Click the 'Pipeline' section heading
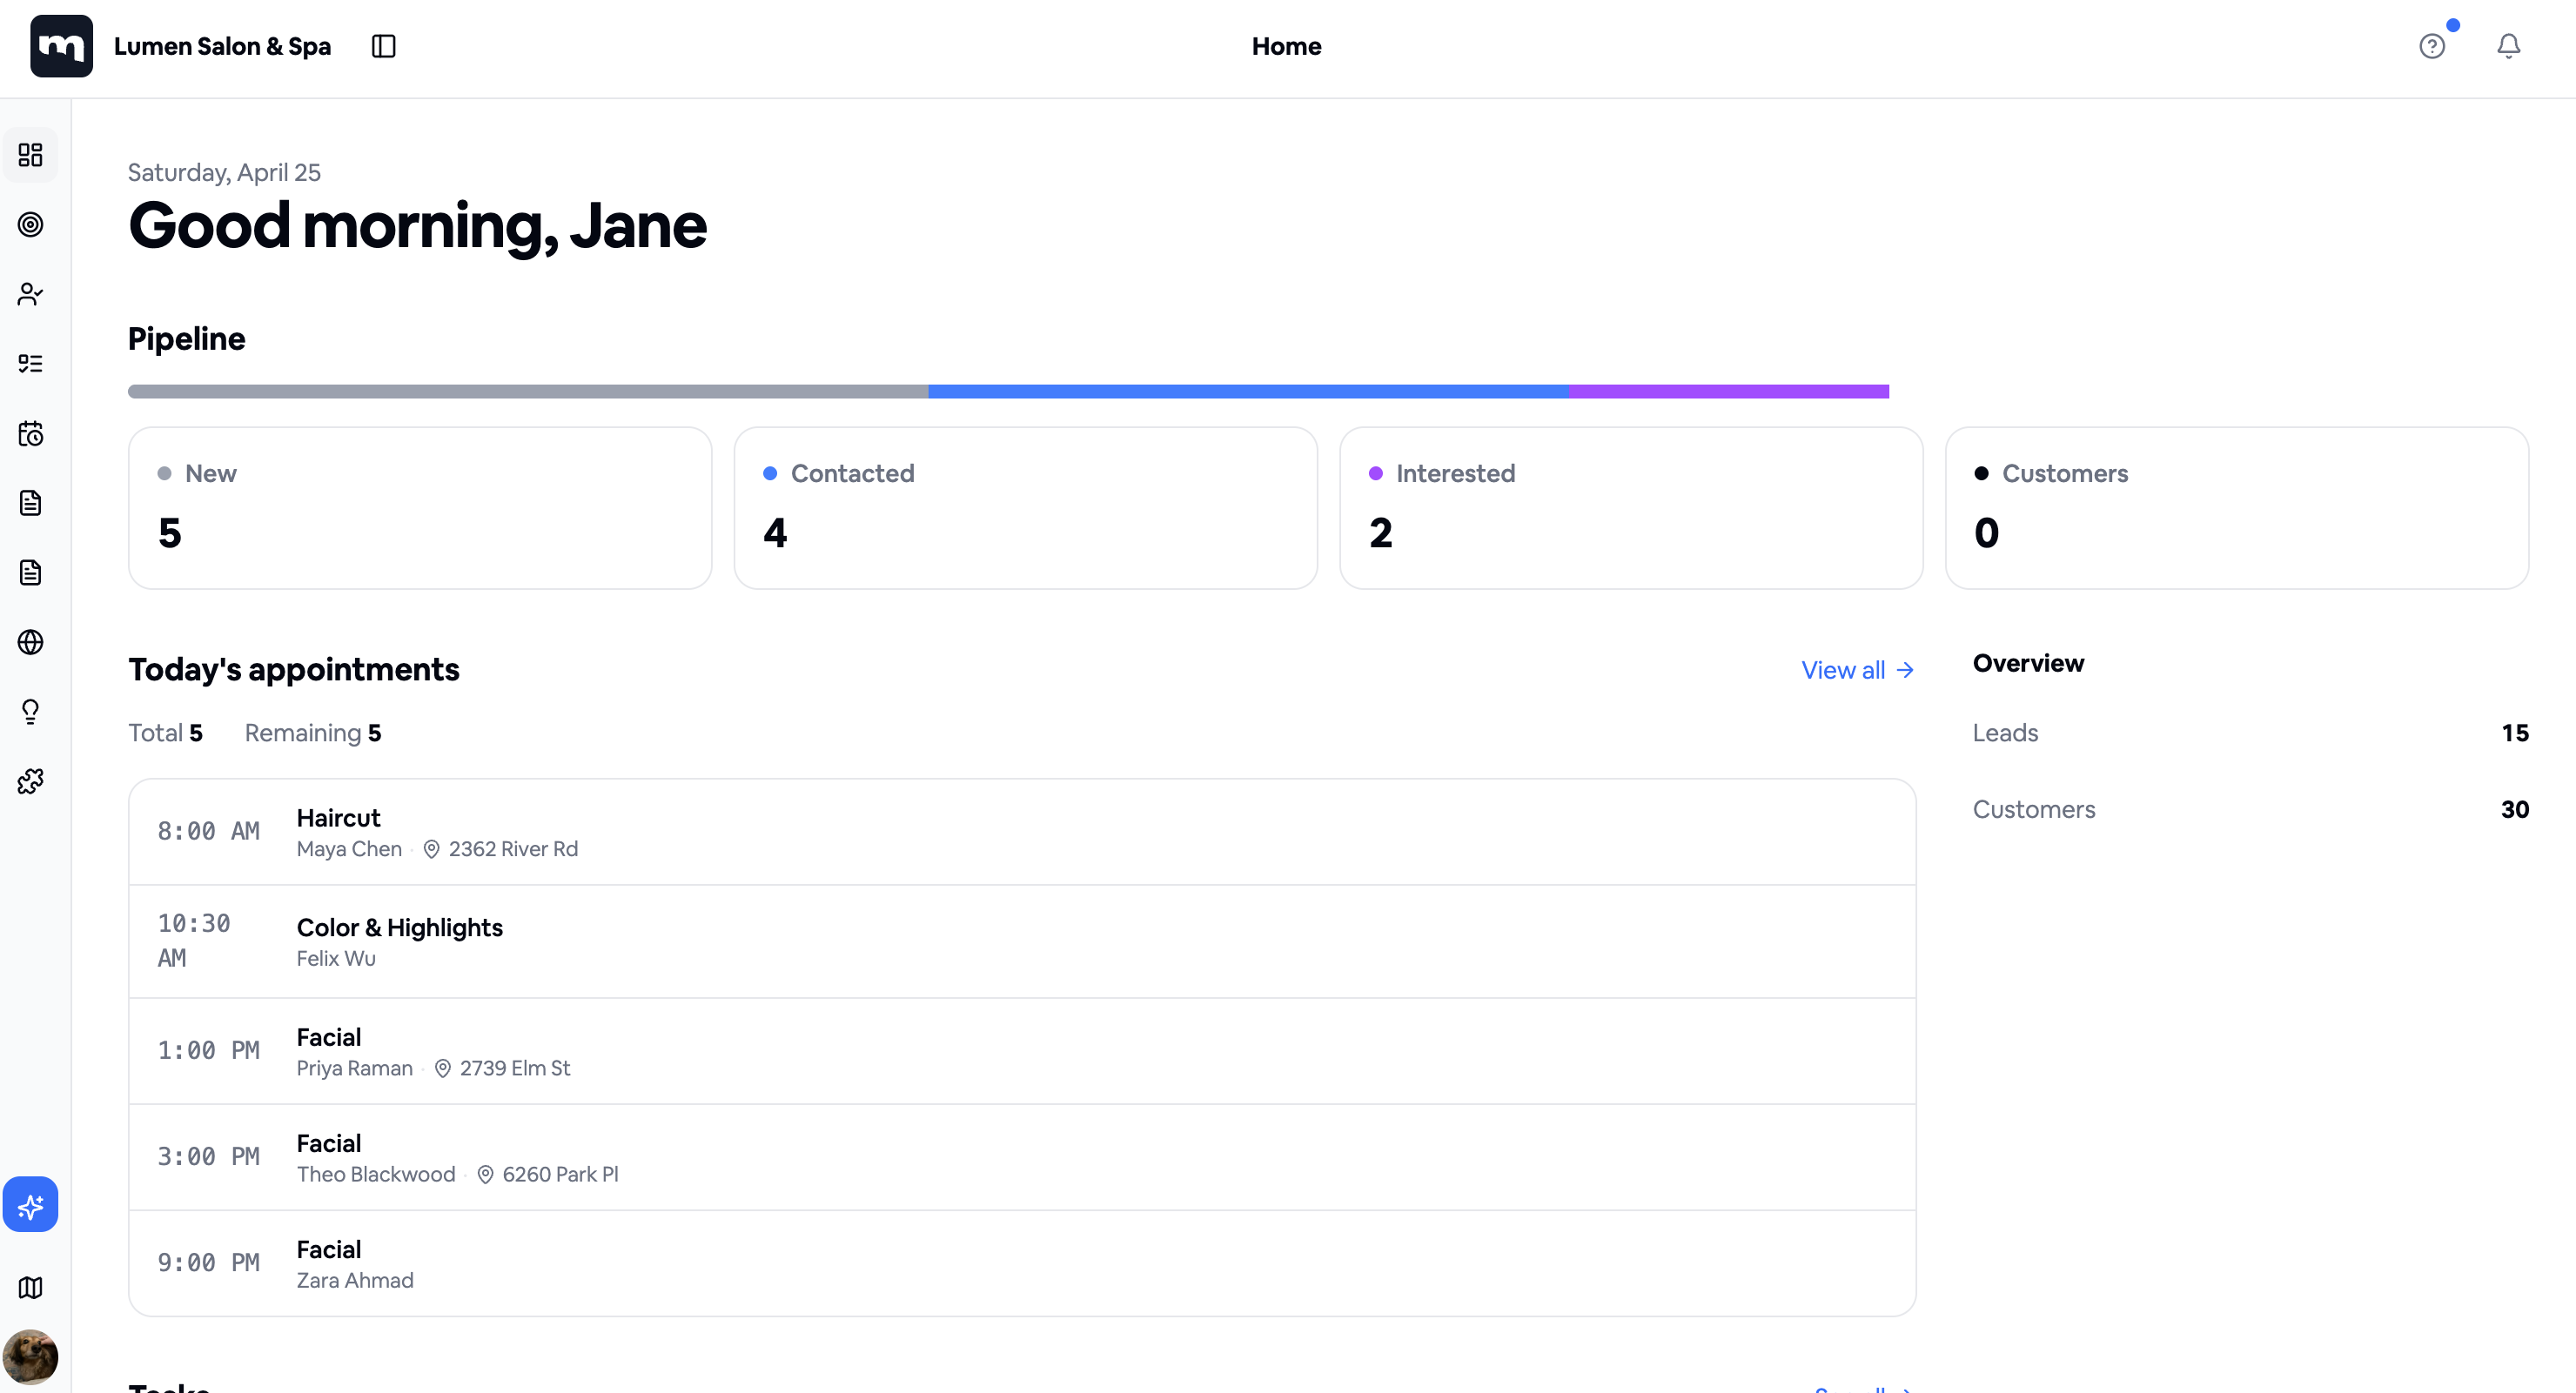2576x1393 pixels. tap(186, 339)
